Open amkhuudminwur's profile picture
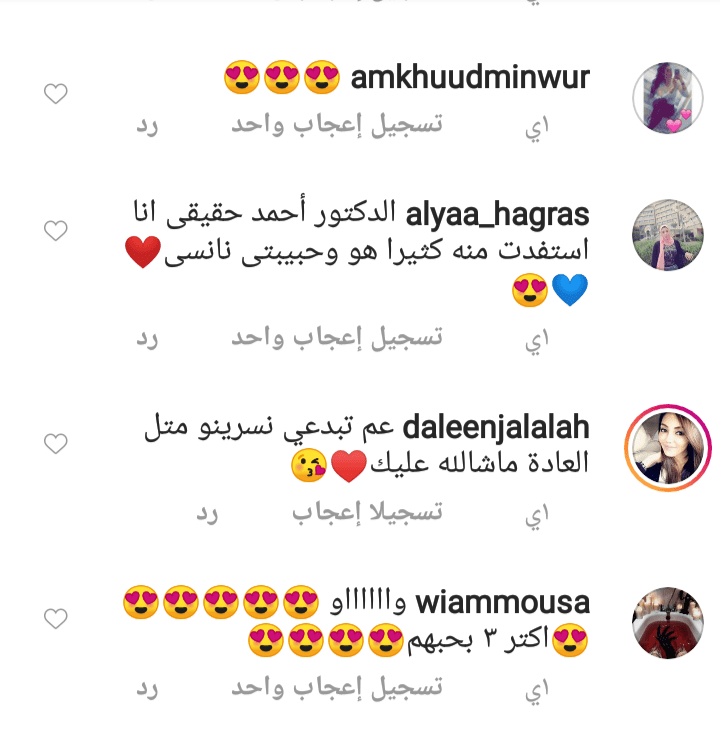 point(667,98)
